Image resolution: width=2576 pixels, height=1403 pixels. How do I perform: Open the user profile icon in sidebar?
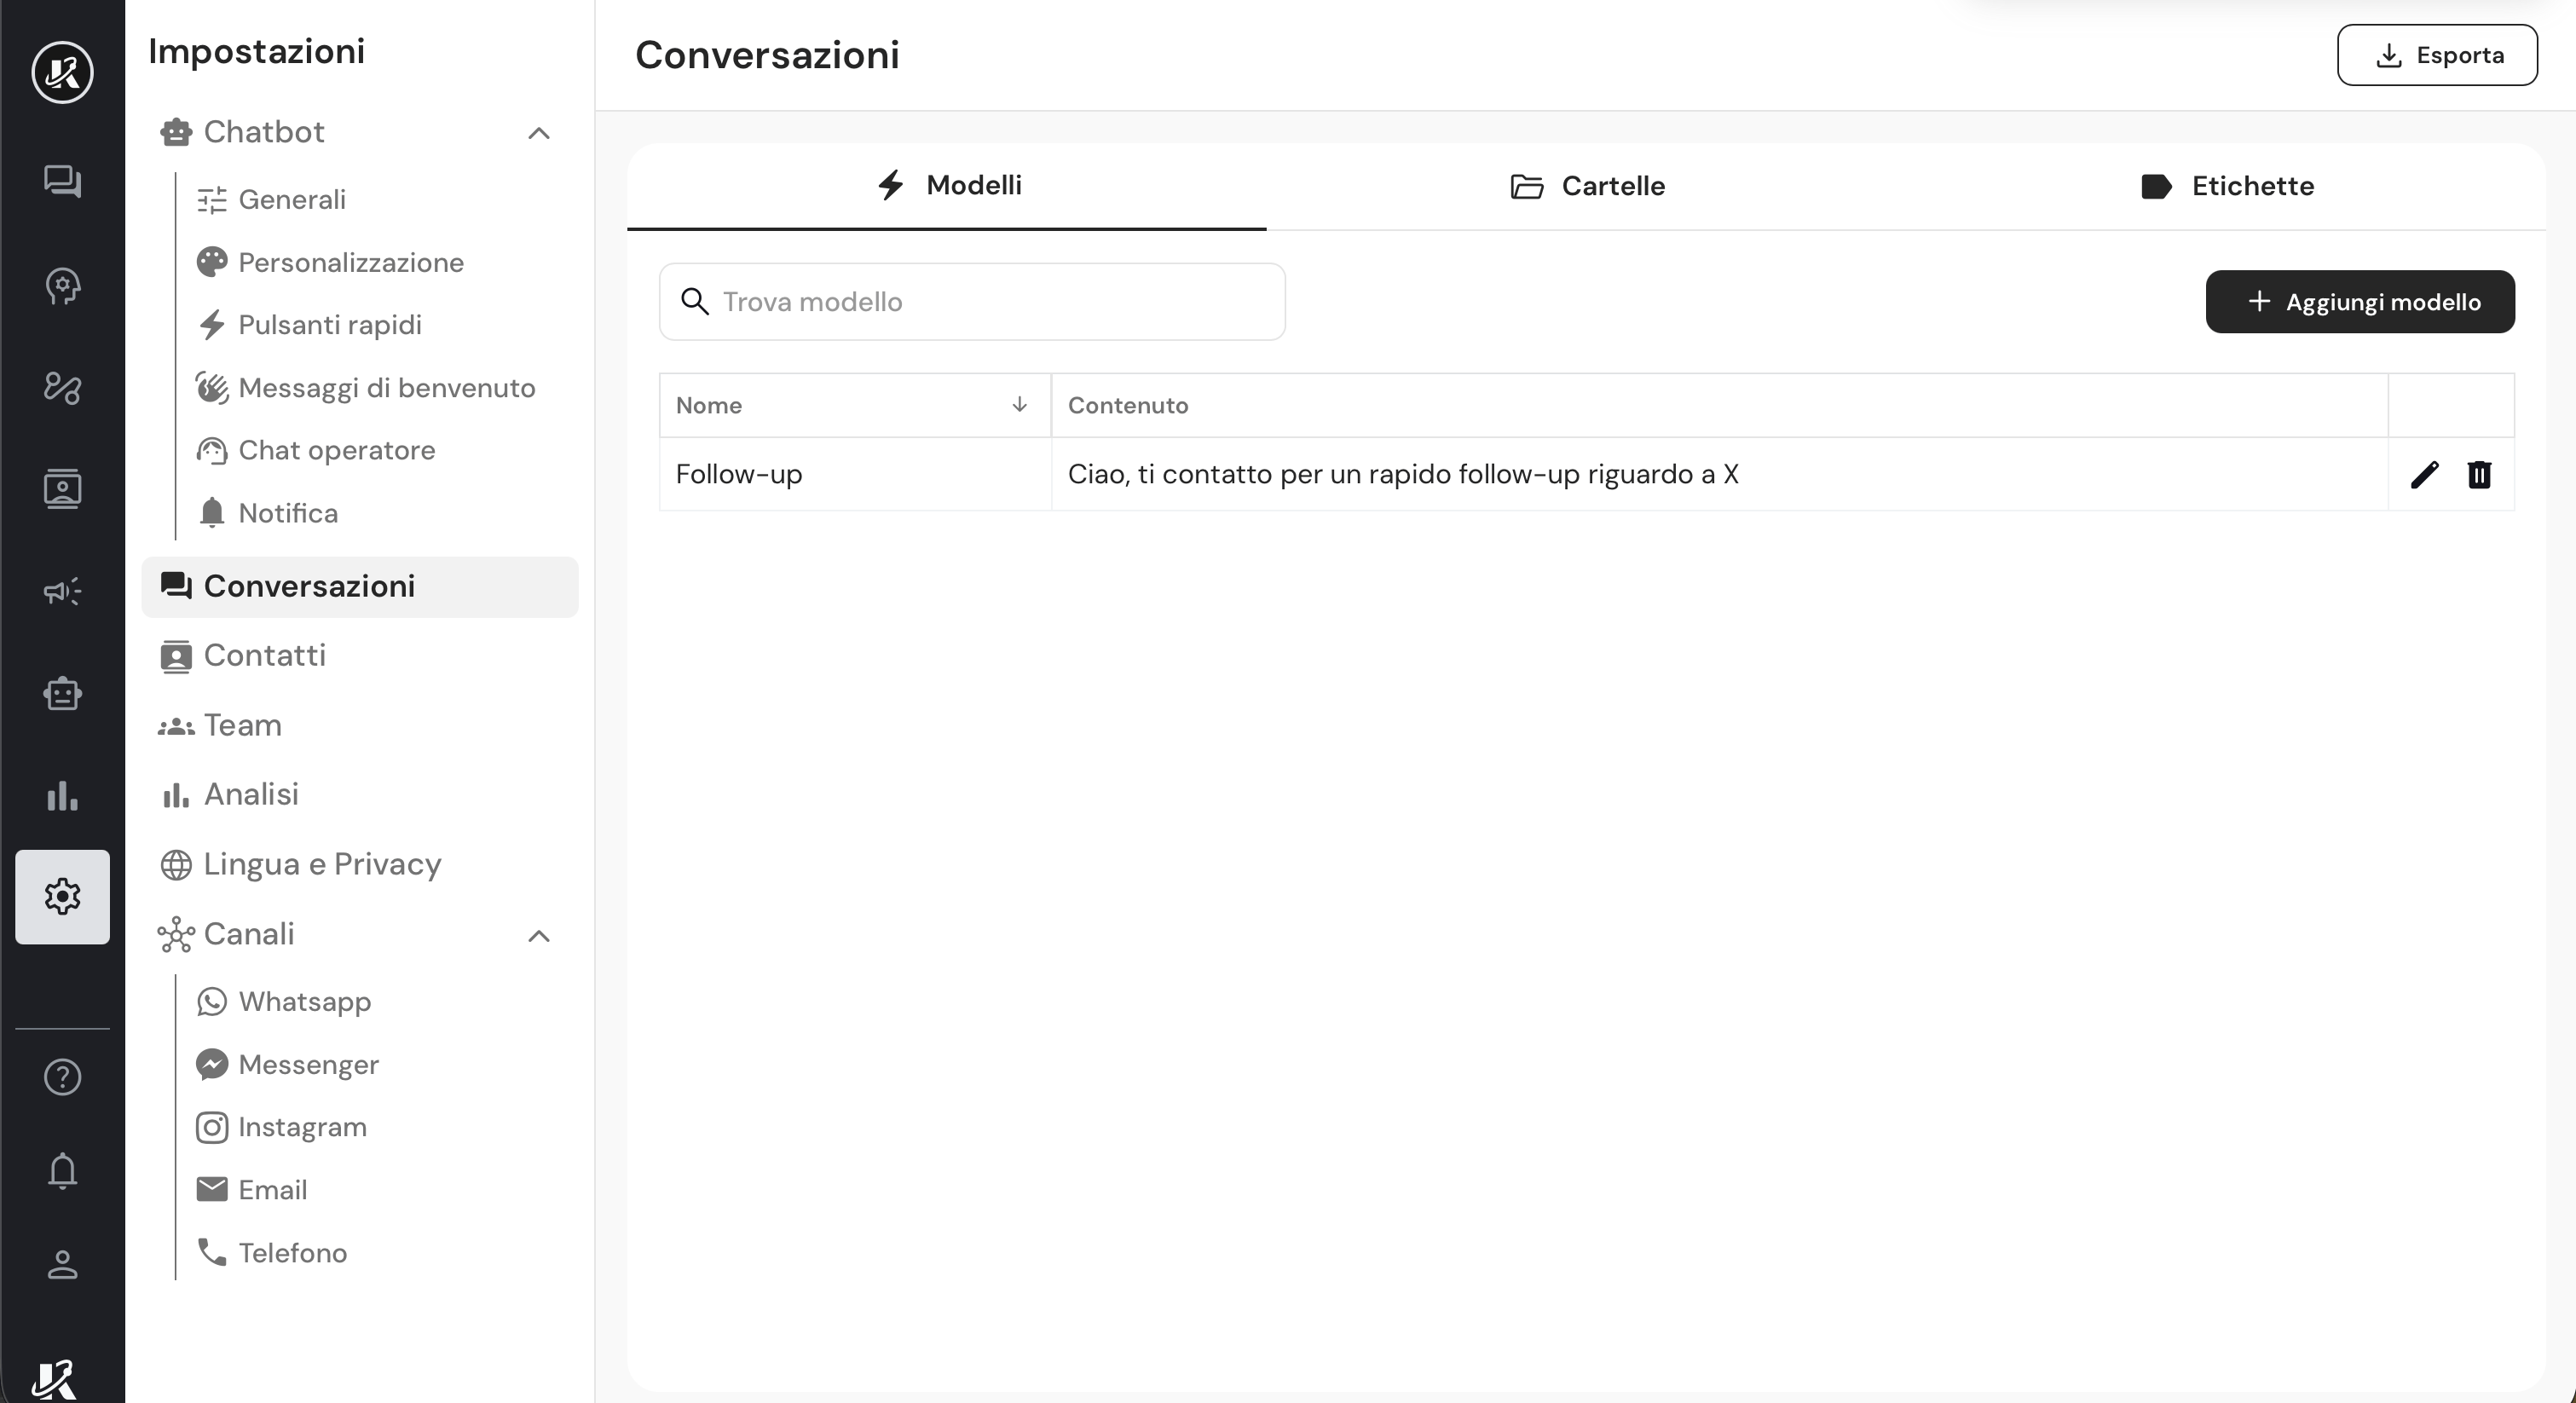(62, 1265)
